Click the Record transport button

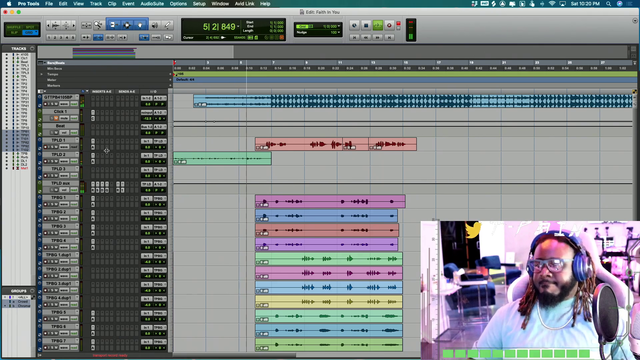click(x=389, y=25)
